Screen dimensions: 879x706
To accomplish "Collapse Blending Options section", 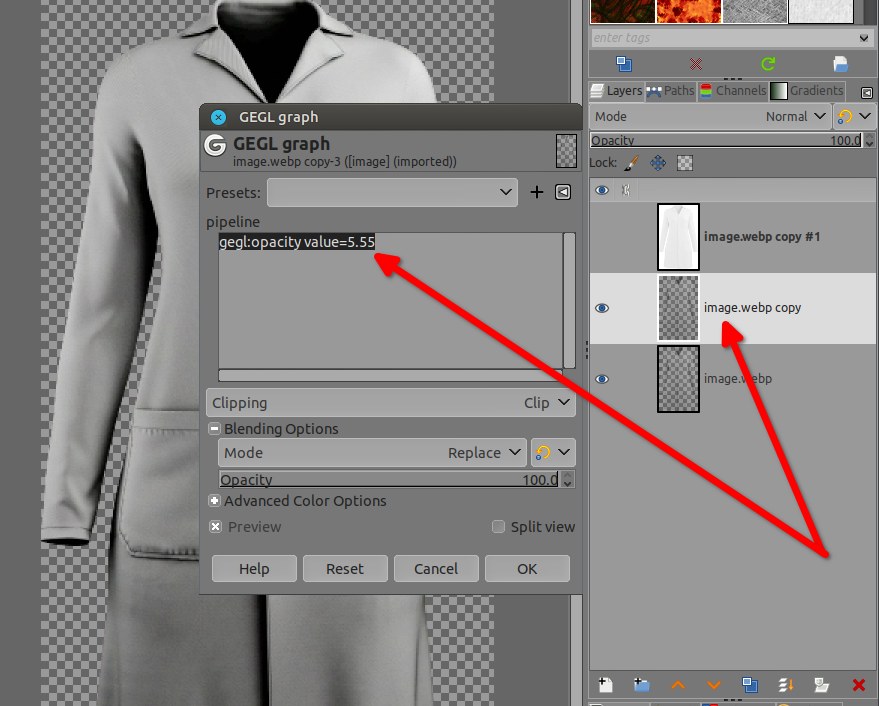I will (214, 428).
